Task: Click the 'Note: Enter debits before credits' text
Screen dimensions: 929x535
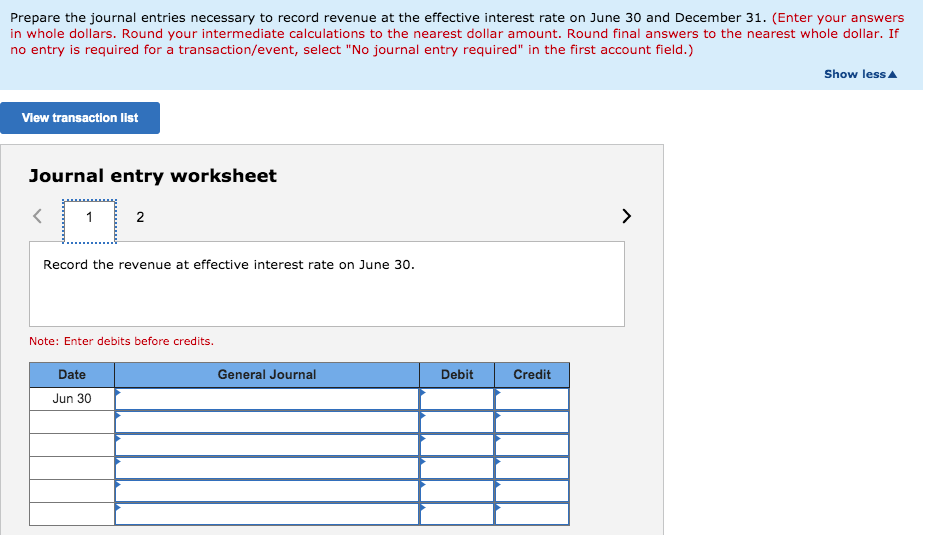Action: (x=121, y=341)
